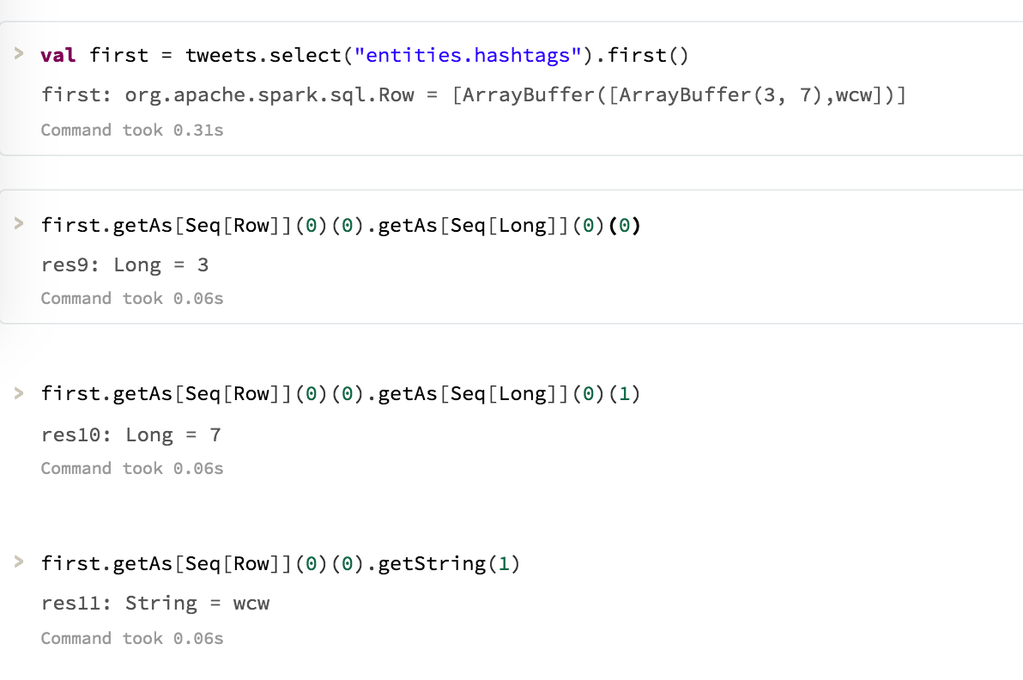Click the "Command took 0.31s" status text

click(x=132, y=130)
